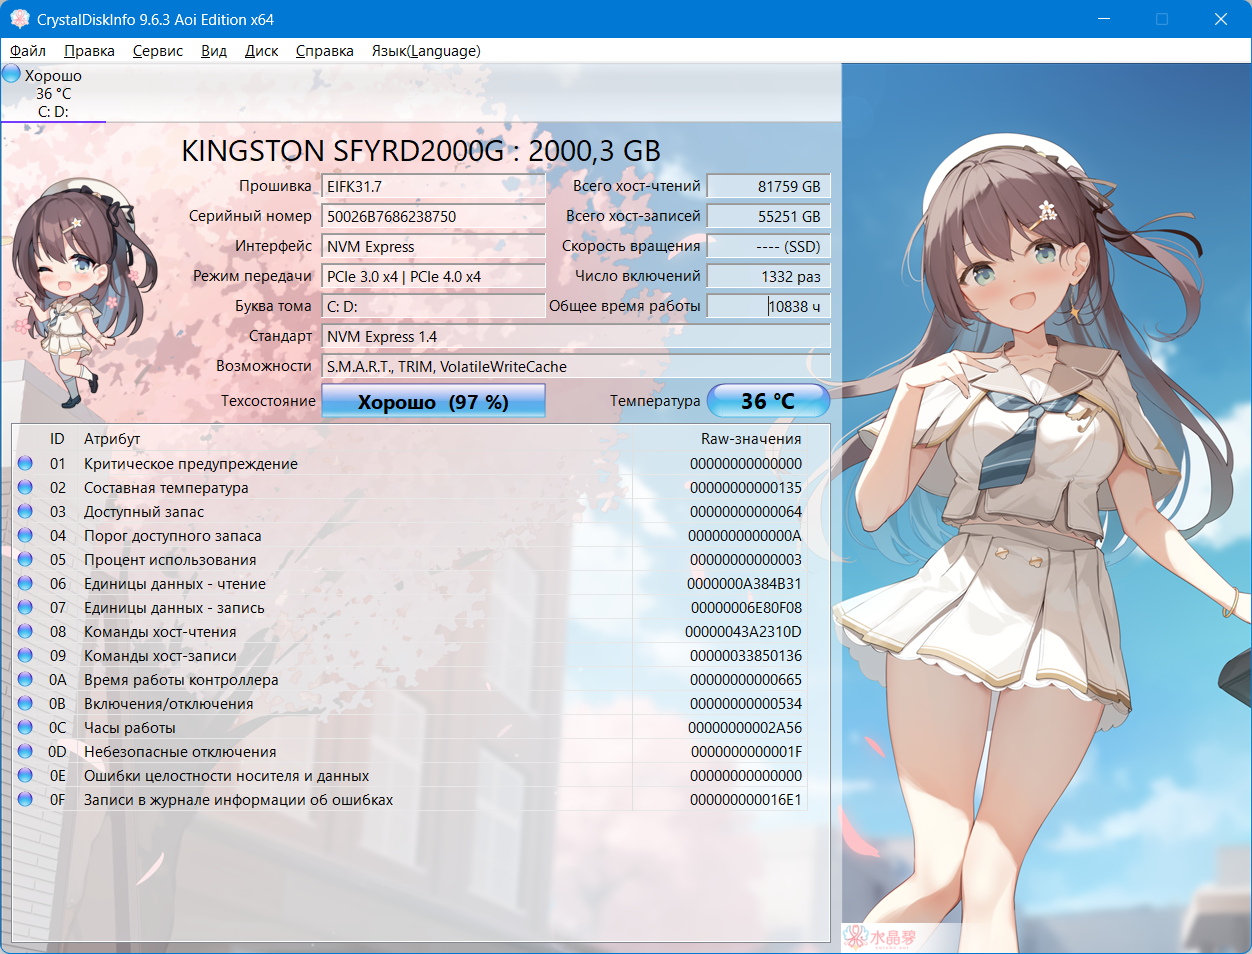Click the Атрибут column header
This screenshot has width=1252, height=954.
112,439
